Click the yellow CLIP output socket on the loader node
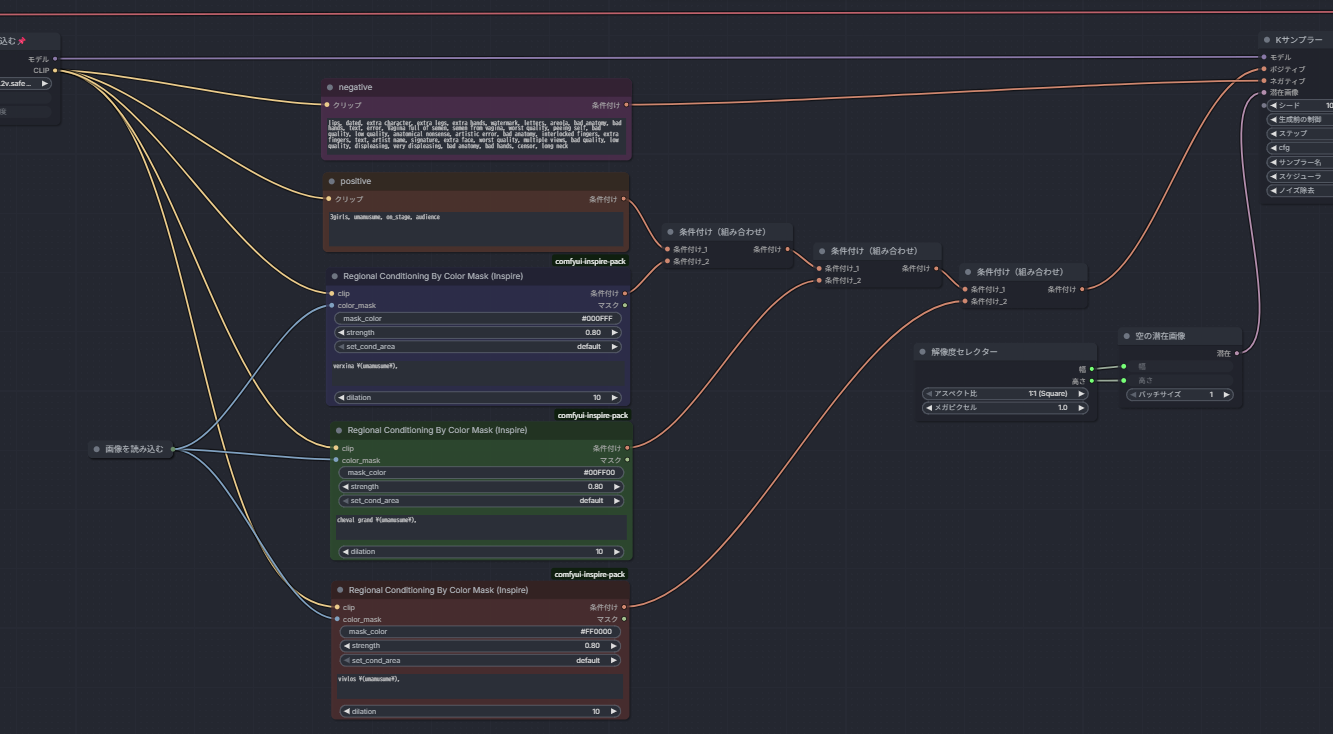This screenshot has width=1333, height=734. 55,70
